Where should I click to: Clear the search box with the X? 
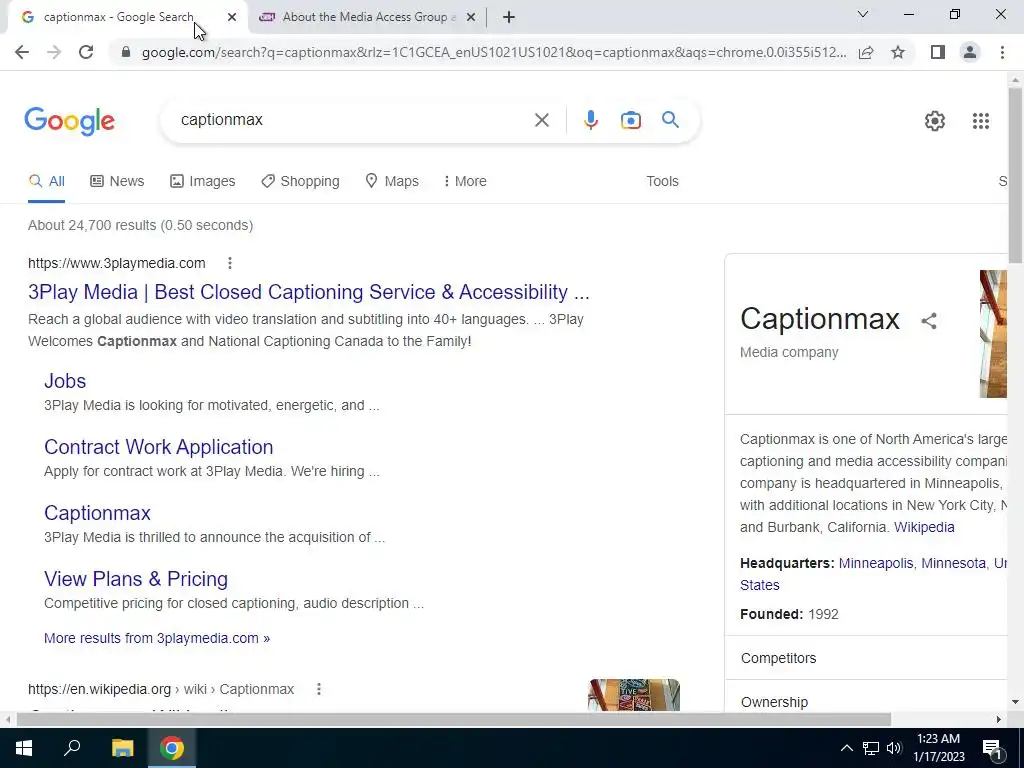[541, 120]
